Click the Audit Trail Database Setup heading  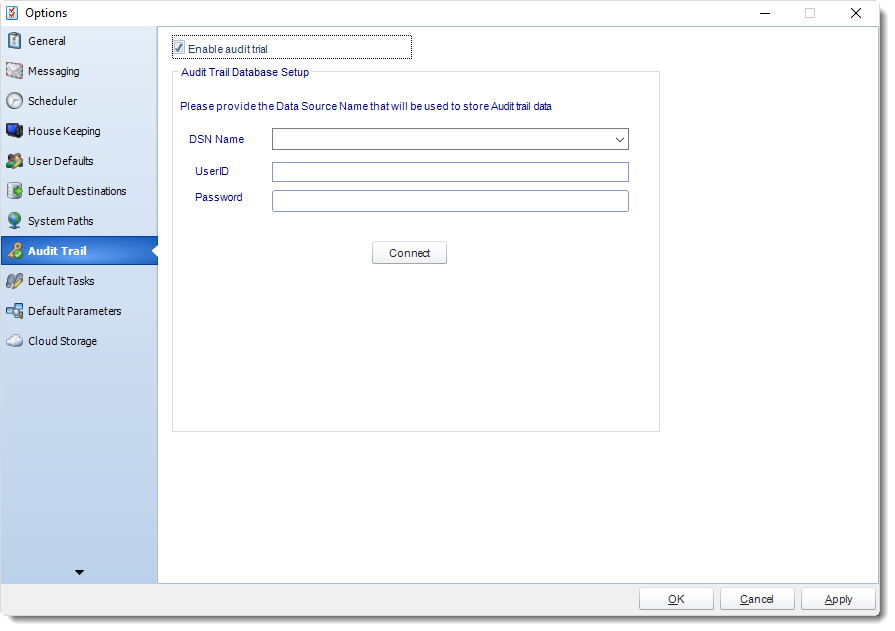245,73
